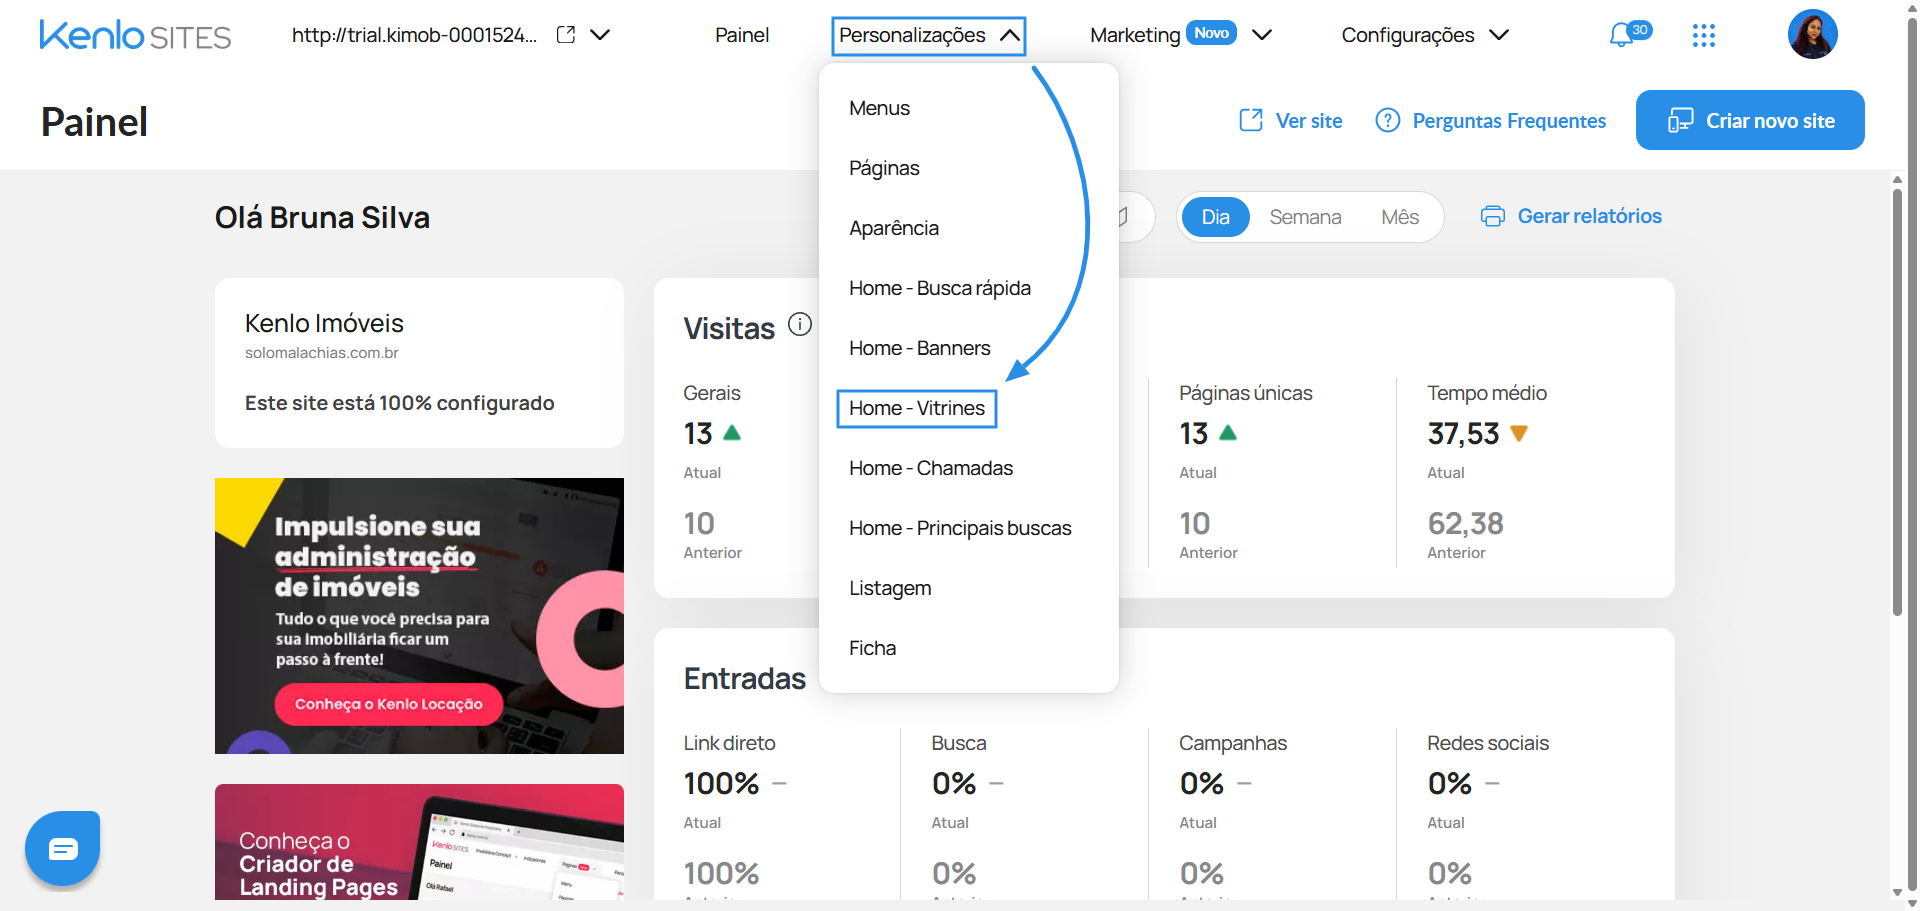The image size is (1920, 911).
Task: Open Home - Principais buscas
Action: coord(960,528)
